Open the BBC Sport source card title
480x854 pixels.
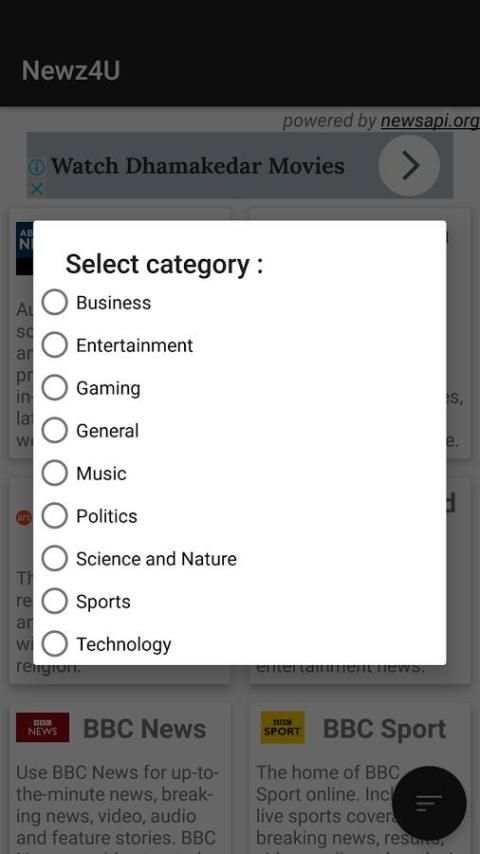tap(385, 729)
